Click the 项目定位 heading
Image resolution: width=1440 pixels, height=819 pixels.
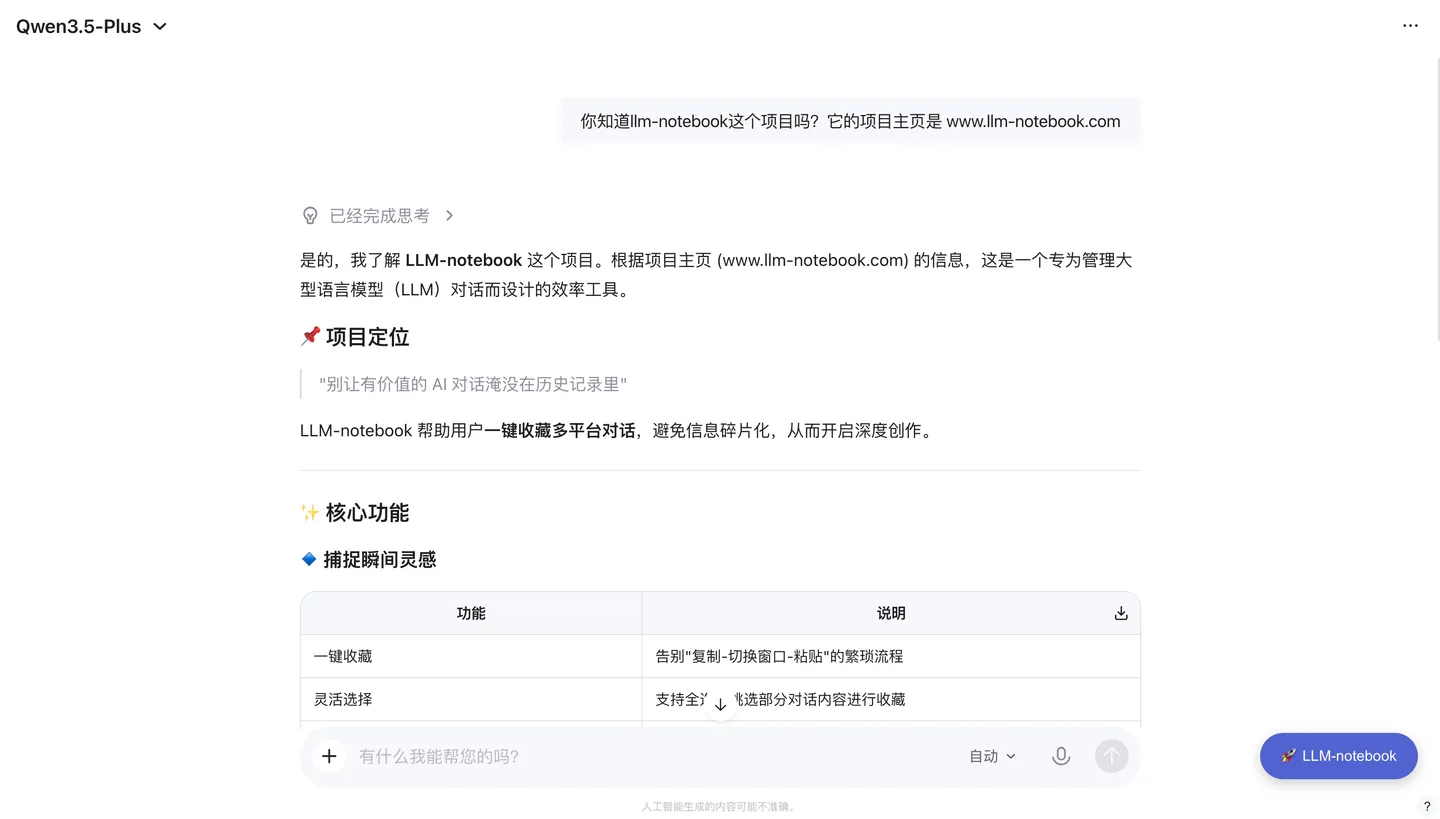click(355, 337)
